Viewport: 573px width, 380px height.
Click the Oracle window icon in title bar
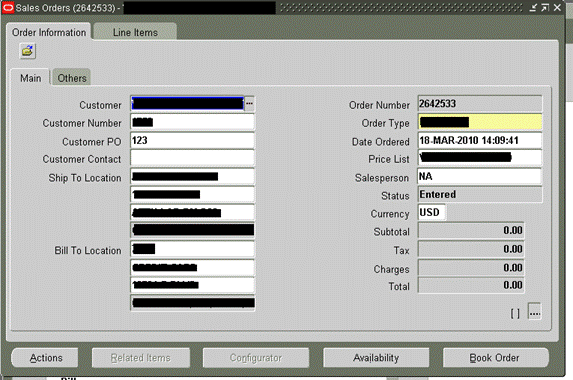pyautogui.click(x=8, y=7)
